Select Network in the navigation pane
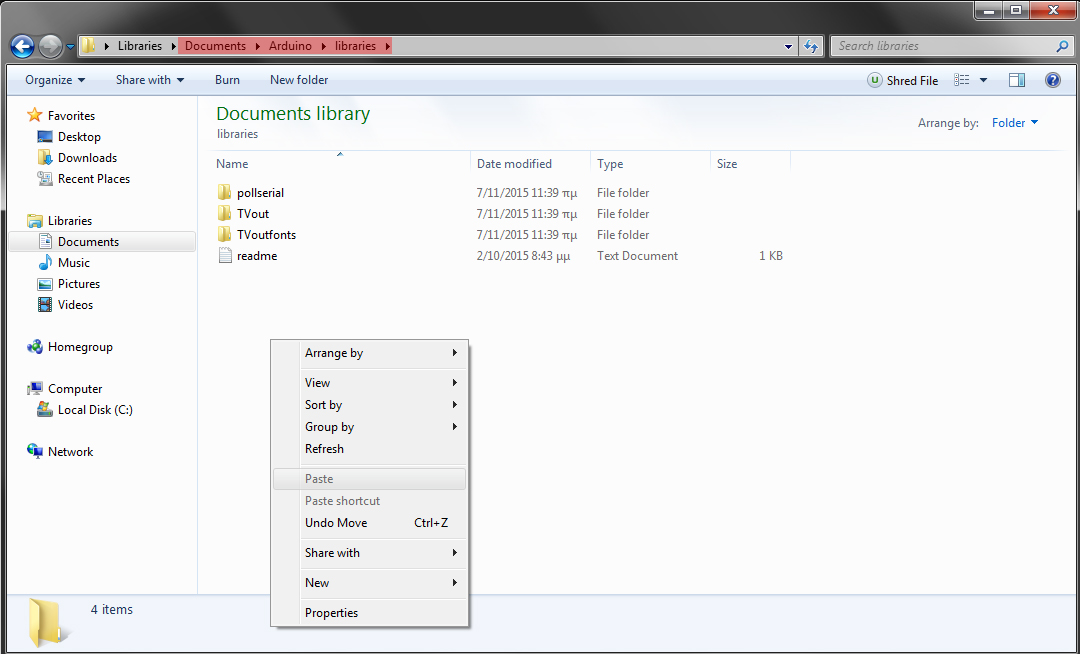Image resolution: width=1080 pixels, height=654 pixels. pyautogui.click(x=70, y=452)
